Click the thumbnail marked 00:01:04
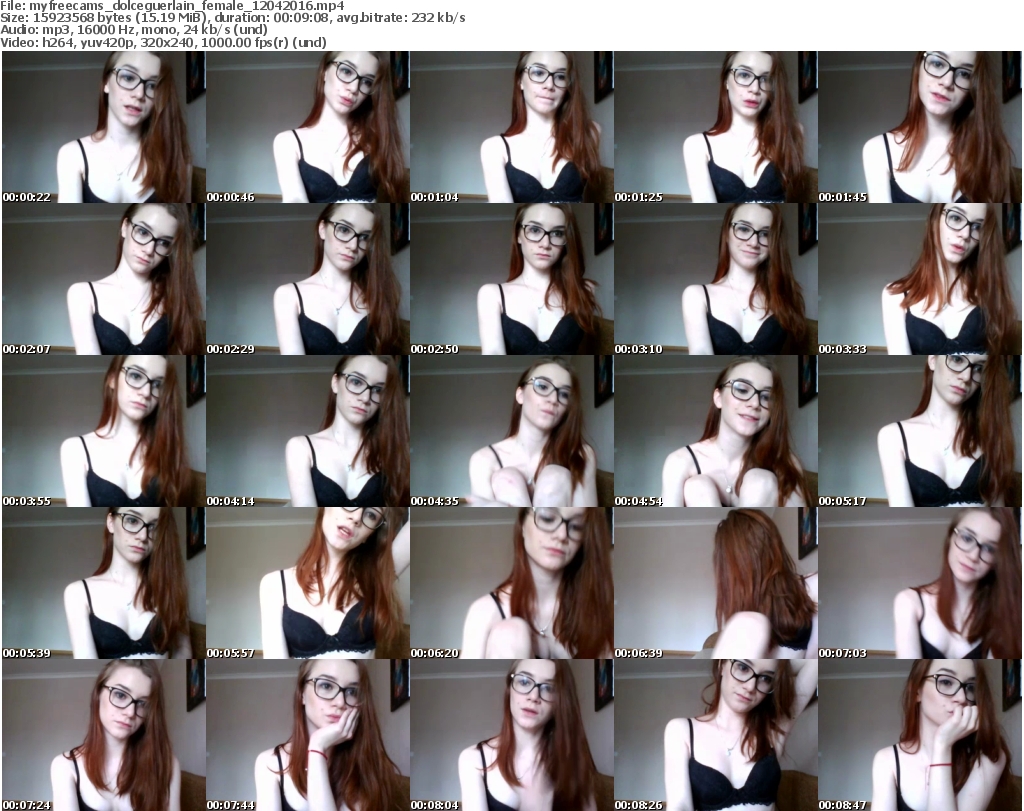 [x=512, y=127]
